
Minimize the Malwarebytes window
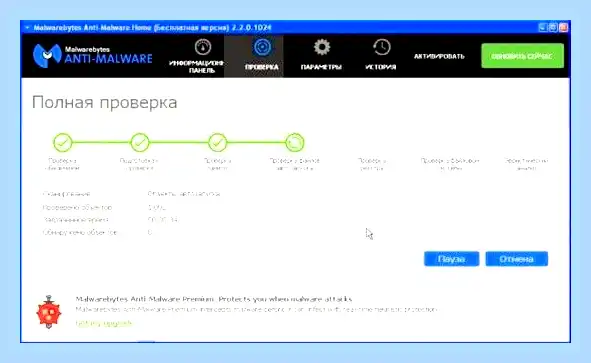(x=543, y=27)
